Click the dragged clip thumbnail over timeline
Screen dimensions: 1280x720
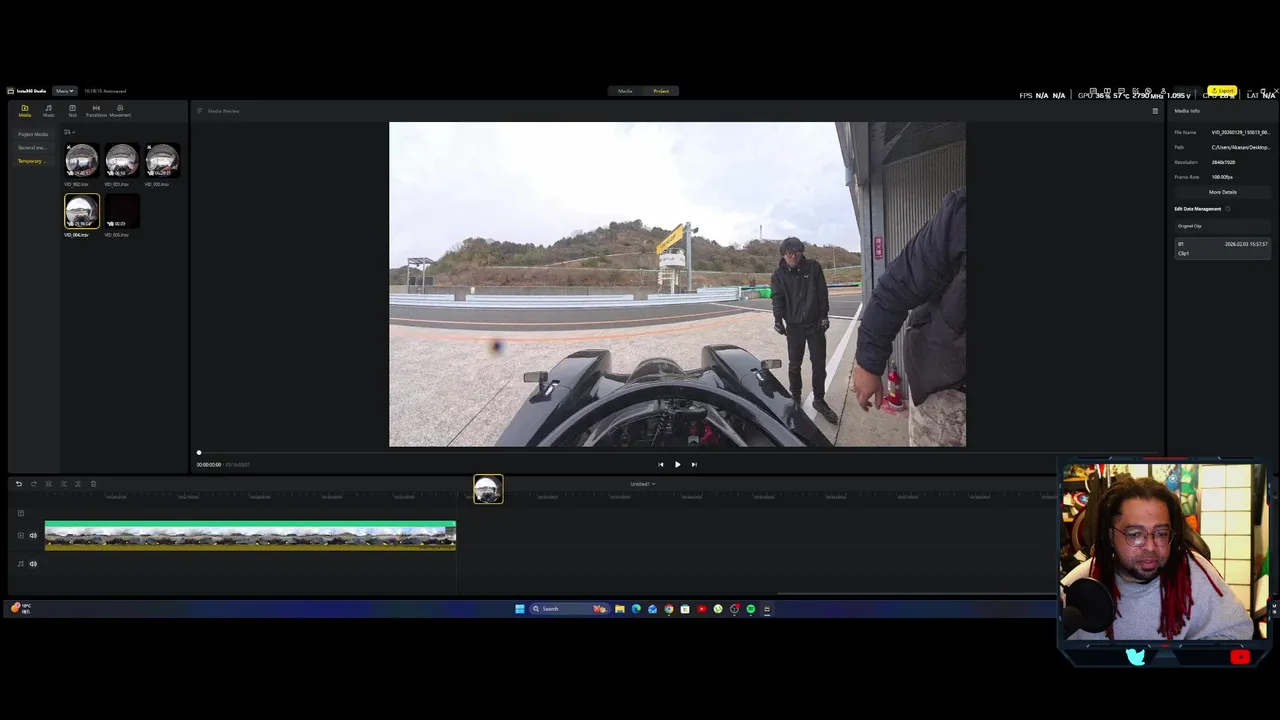click(x=488, y=489)
